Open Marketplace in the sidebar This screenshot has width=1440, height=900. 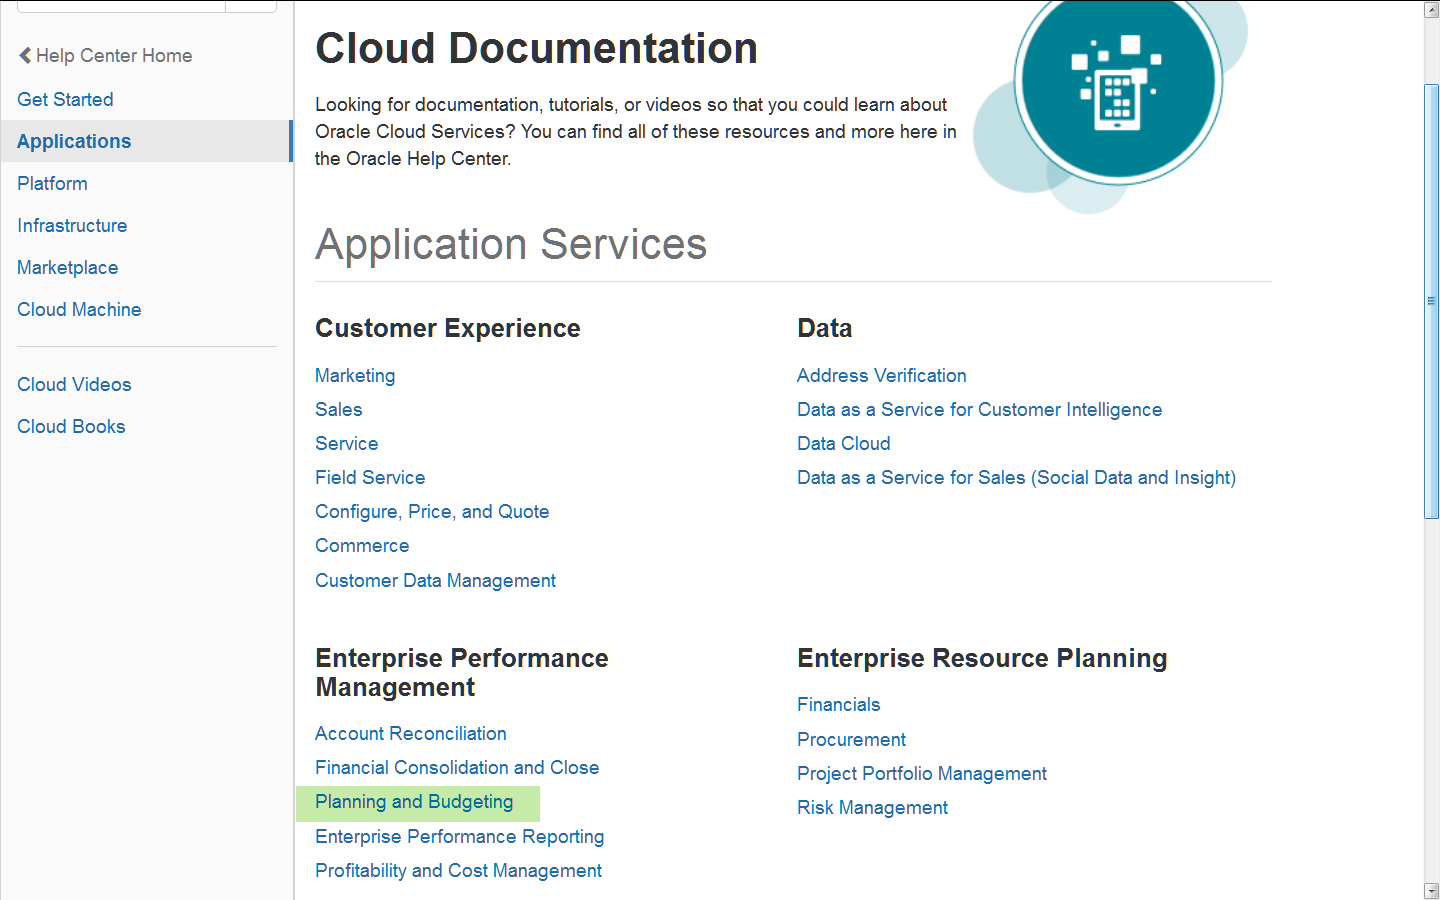pos(68,267)
